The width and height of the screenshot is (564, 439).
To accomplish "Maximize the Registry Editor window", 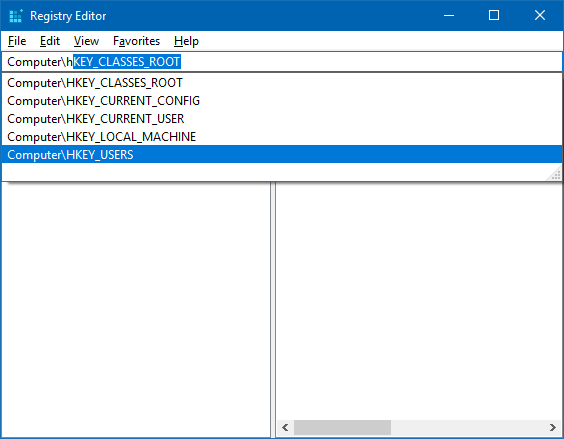I will pyautogui.click(x=494, y=15).
